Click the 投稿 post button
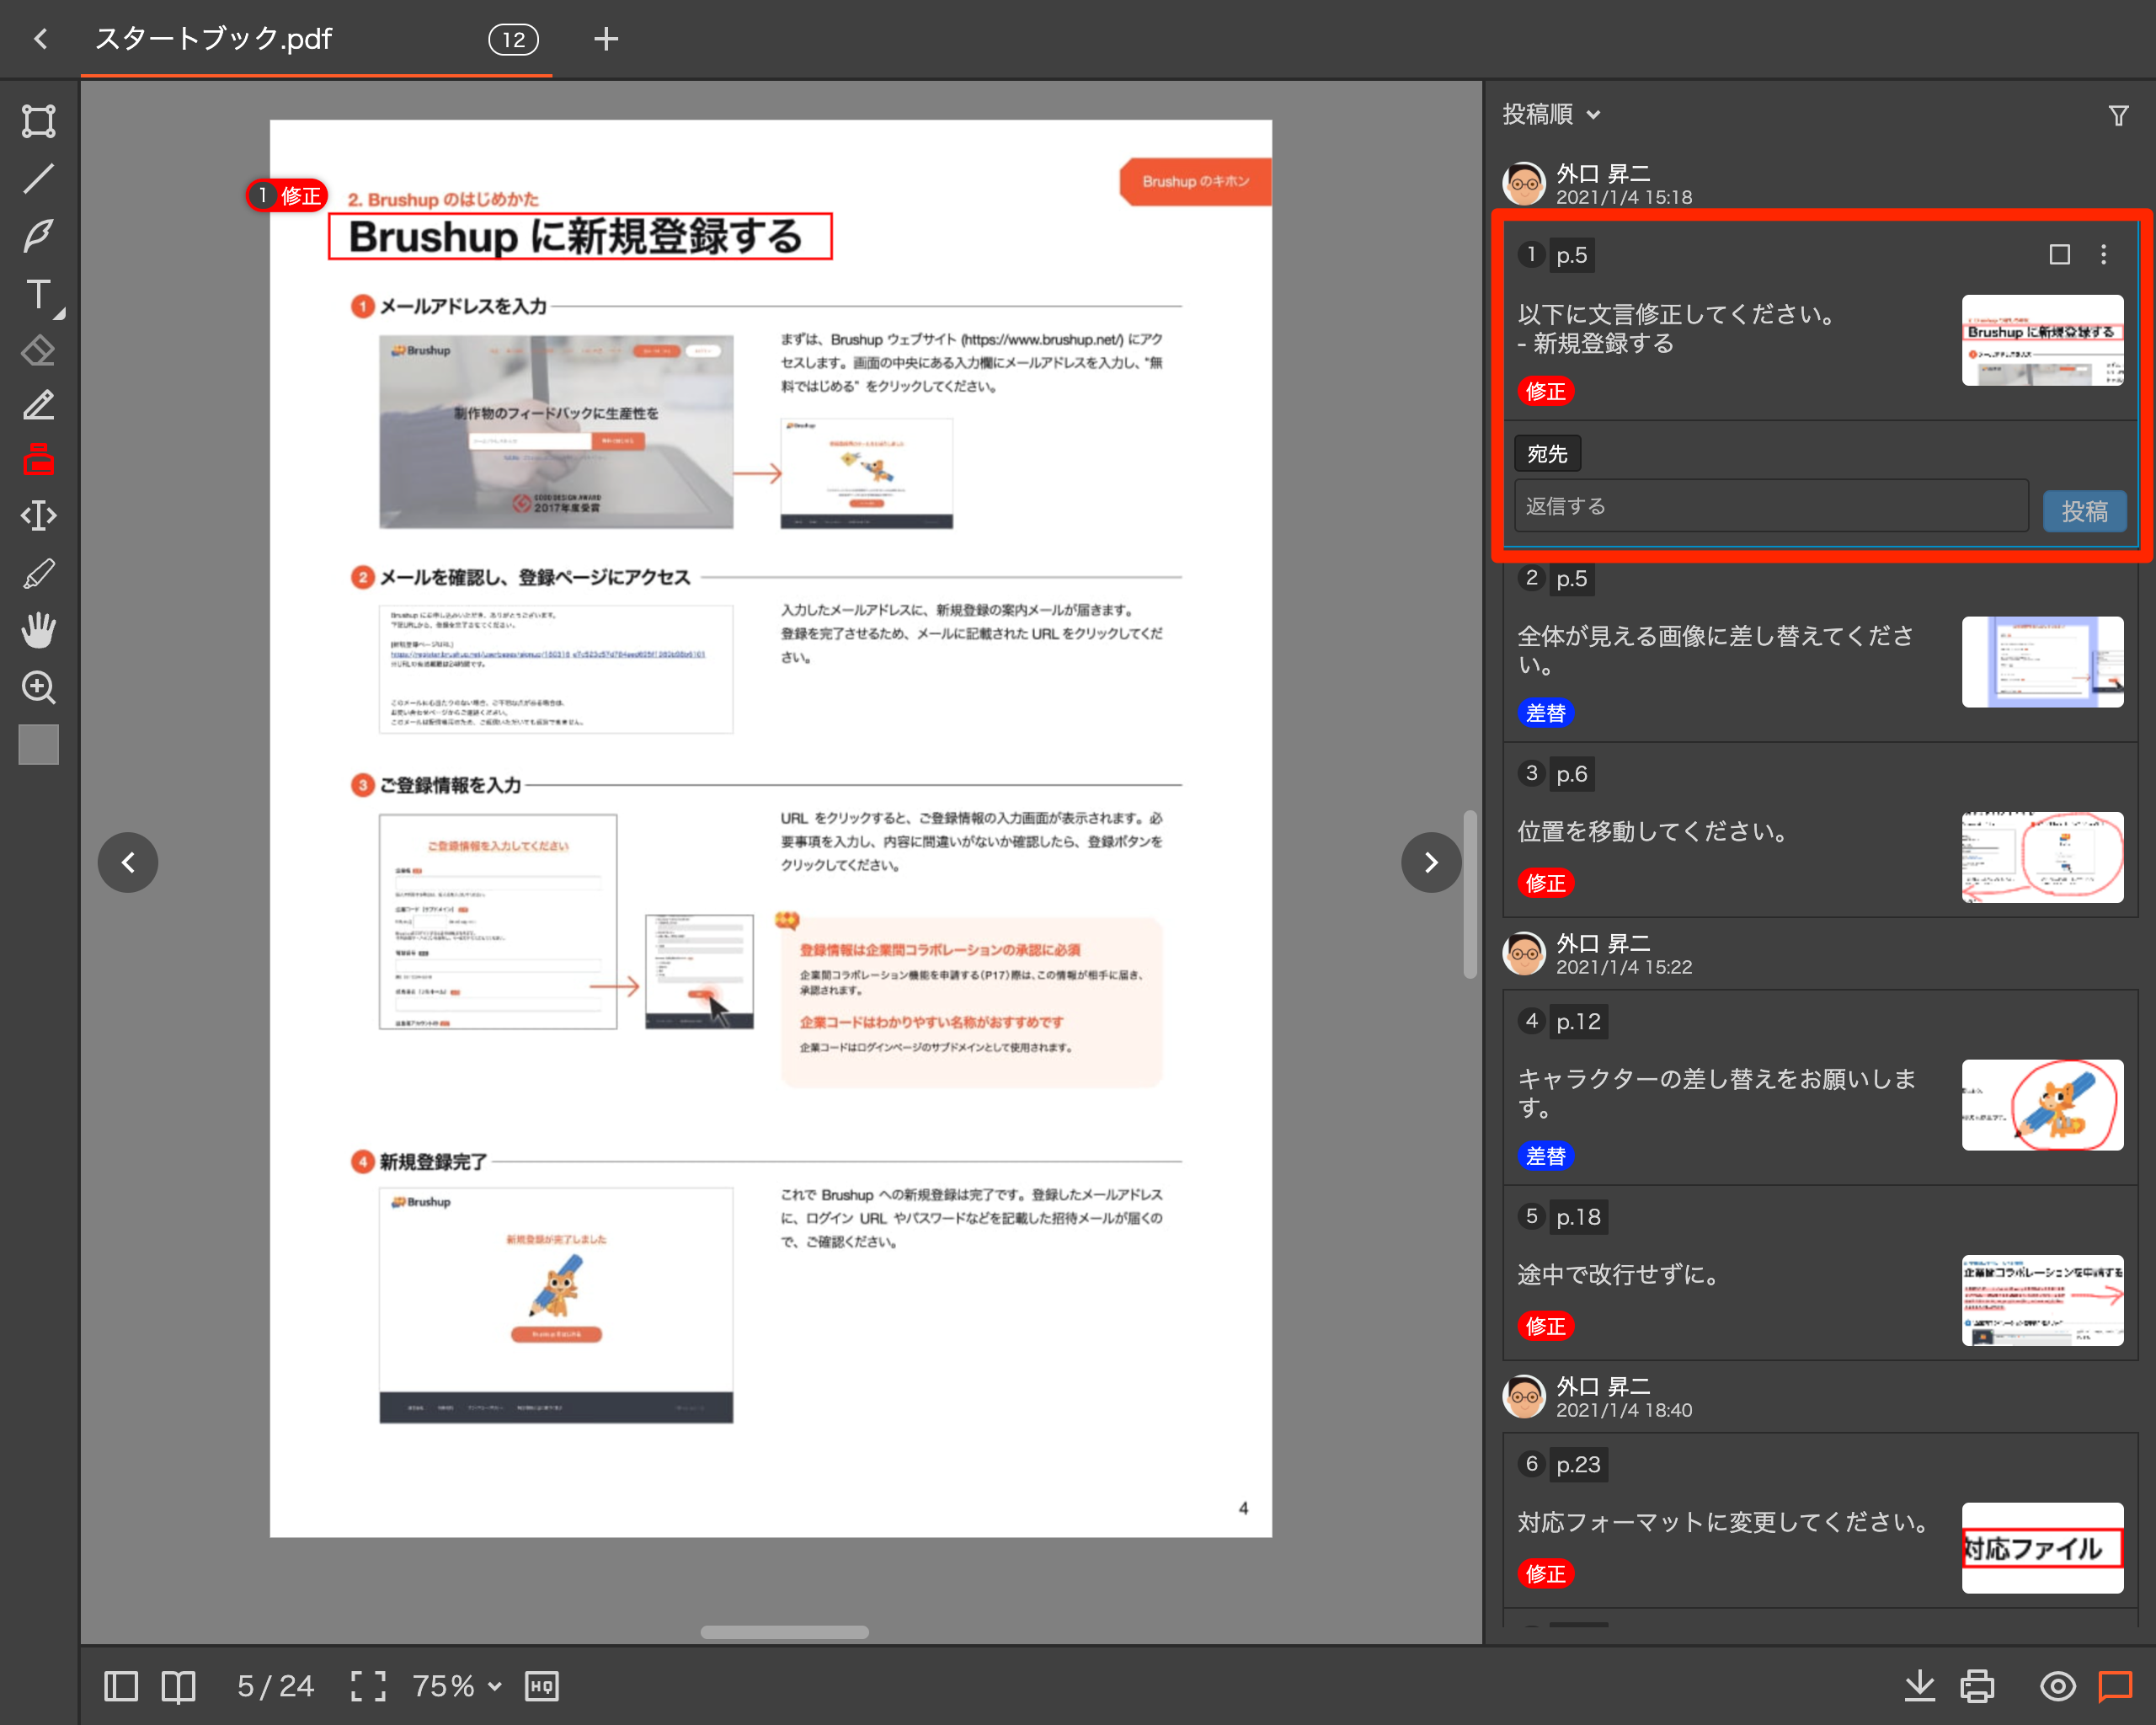The height and width of the screenshot is (1725, 2156). [x=2084, y=511]
